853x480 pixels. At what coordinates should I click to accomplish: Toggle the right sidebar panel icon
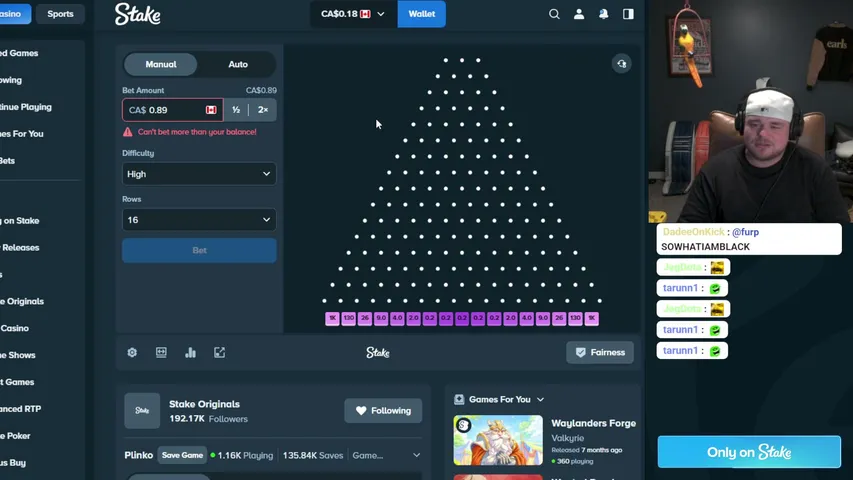tap(628, 14)
